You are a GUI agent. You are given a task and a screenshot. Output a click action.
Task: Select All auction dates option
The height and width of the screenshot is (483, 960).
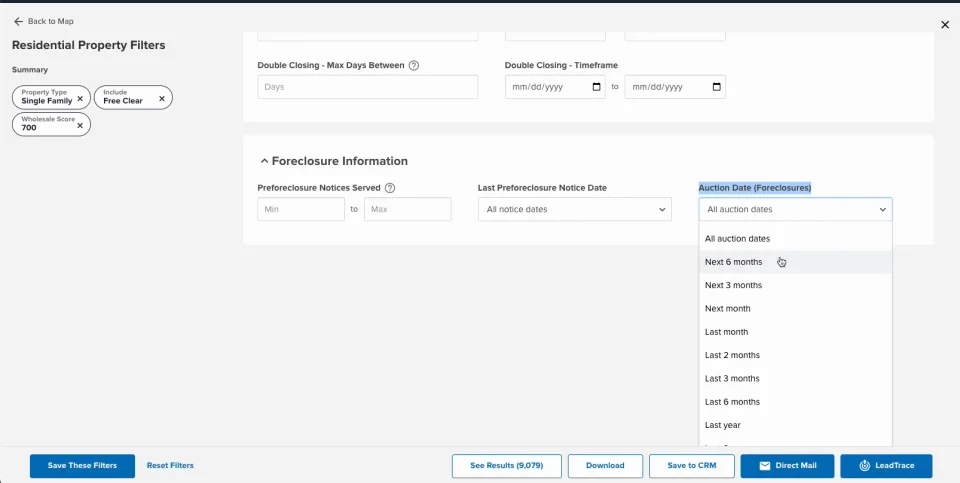coord(795,239)
